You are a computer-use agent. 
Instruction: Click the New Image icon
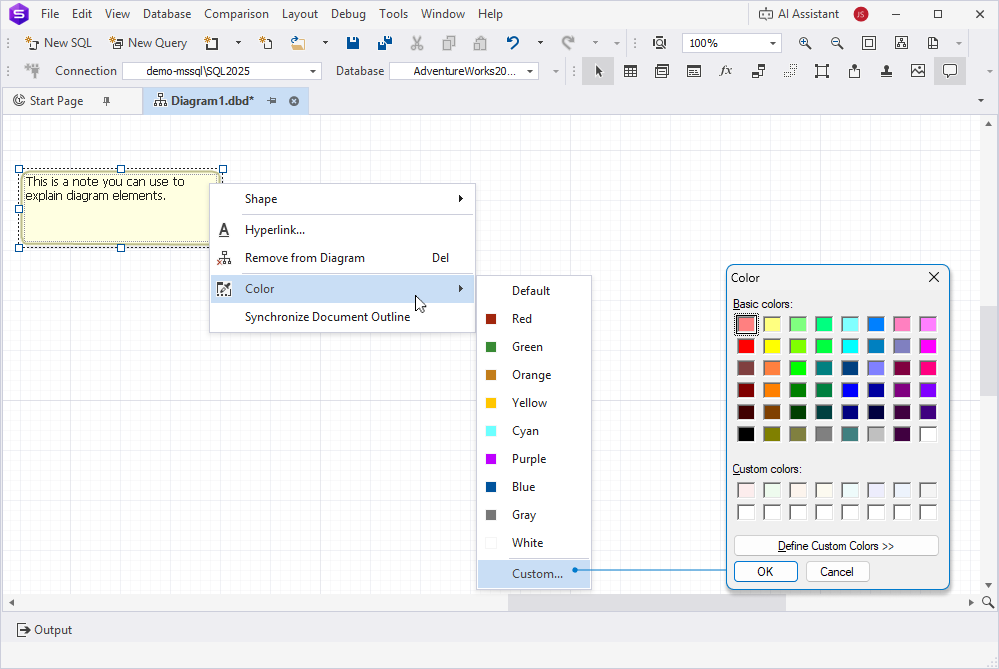tap(917, 71)
